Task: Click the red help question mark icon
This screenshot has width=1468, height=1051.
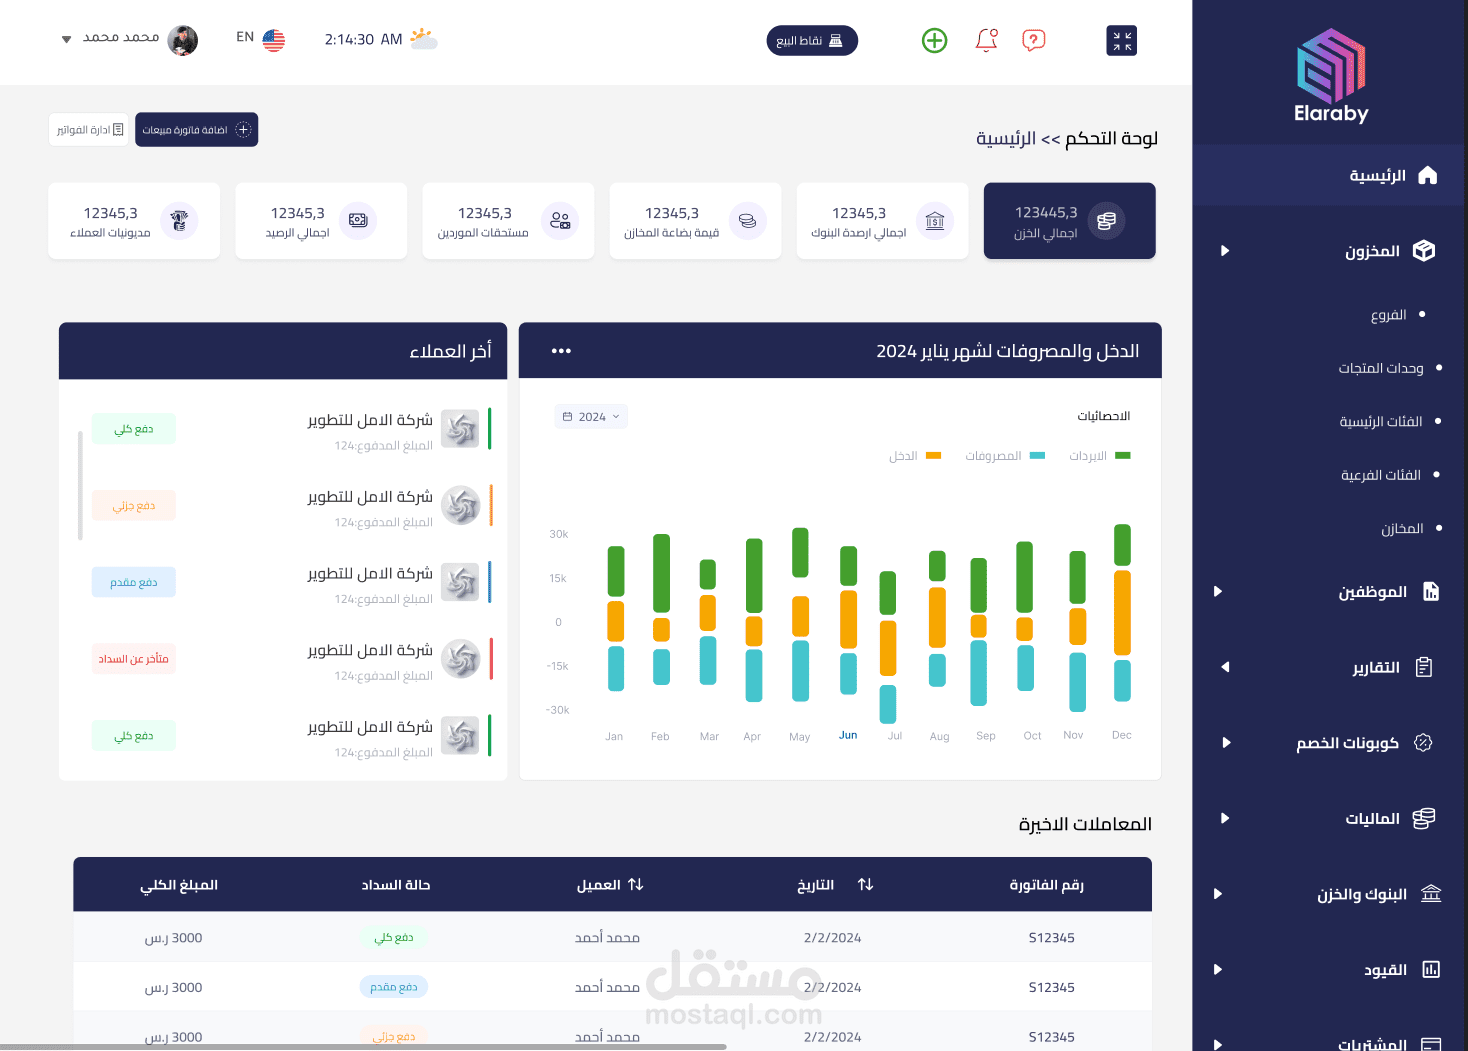Action: pyautogui.click(x=1034, y=40)
